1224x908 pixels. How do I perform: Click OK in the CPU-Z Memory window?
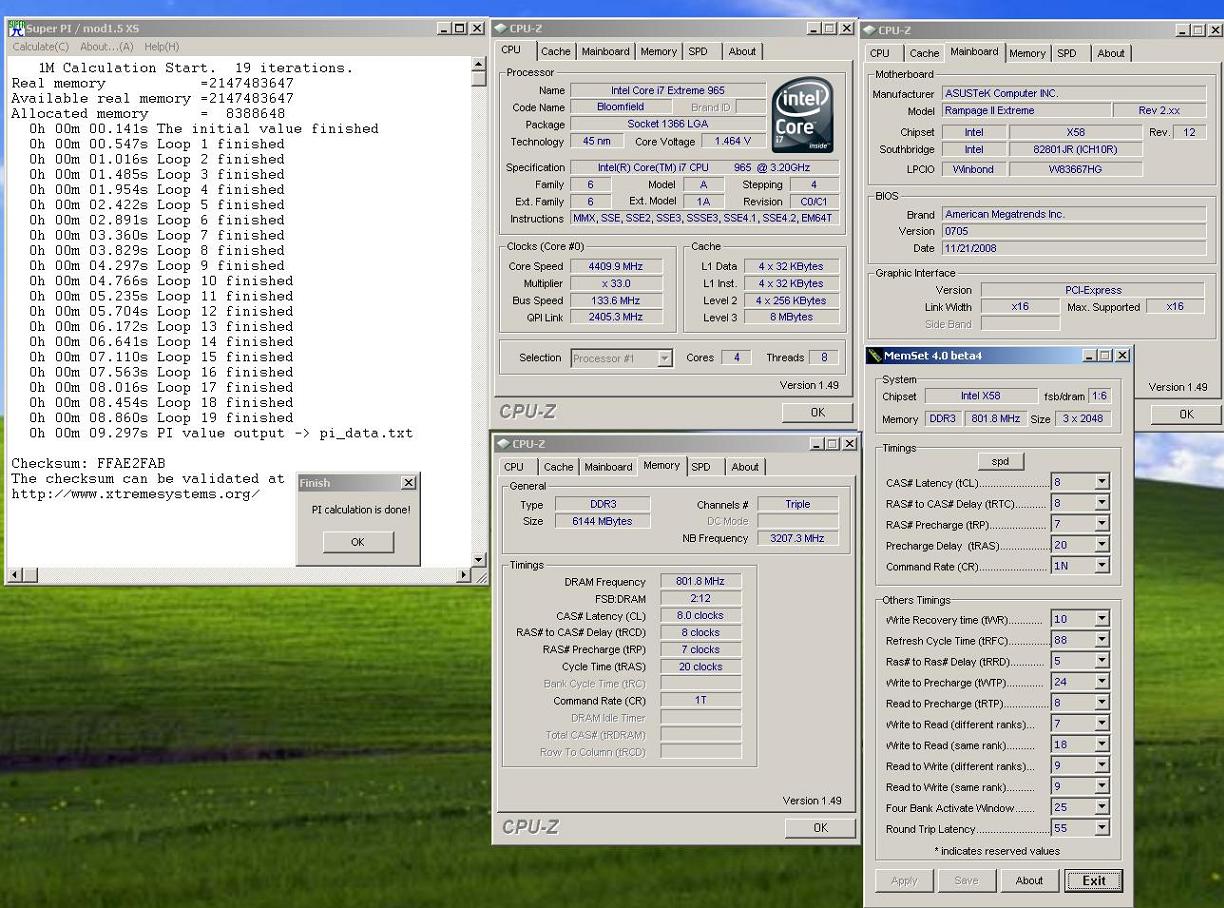pyautogui.click(x=820, y=827)
